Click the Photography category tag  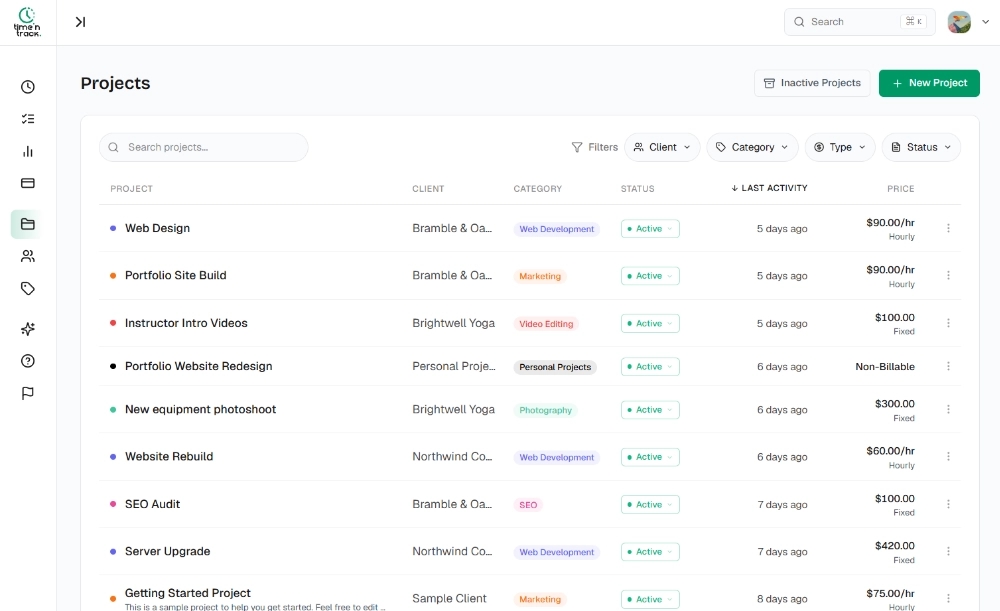pos(545,410)
